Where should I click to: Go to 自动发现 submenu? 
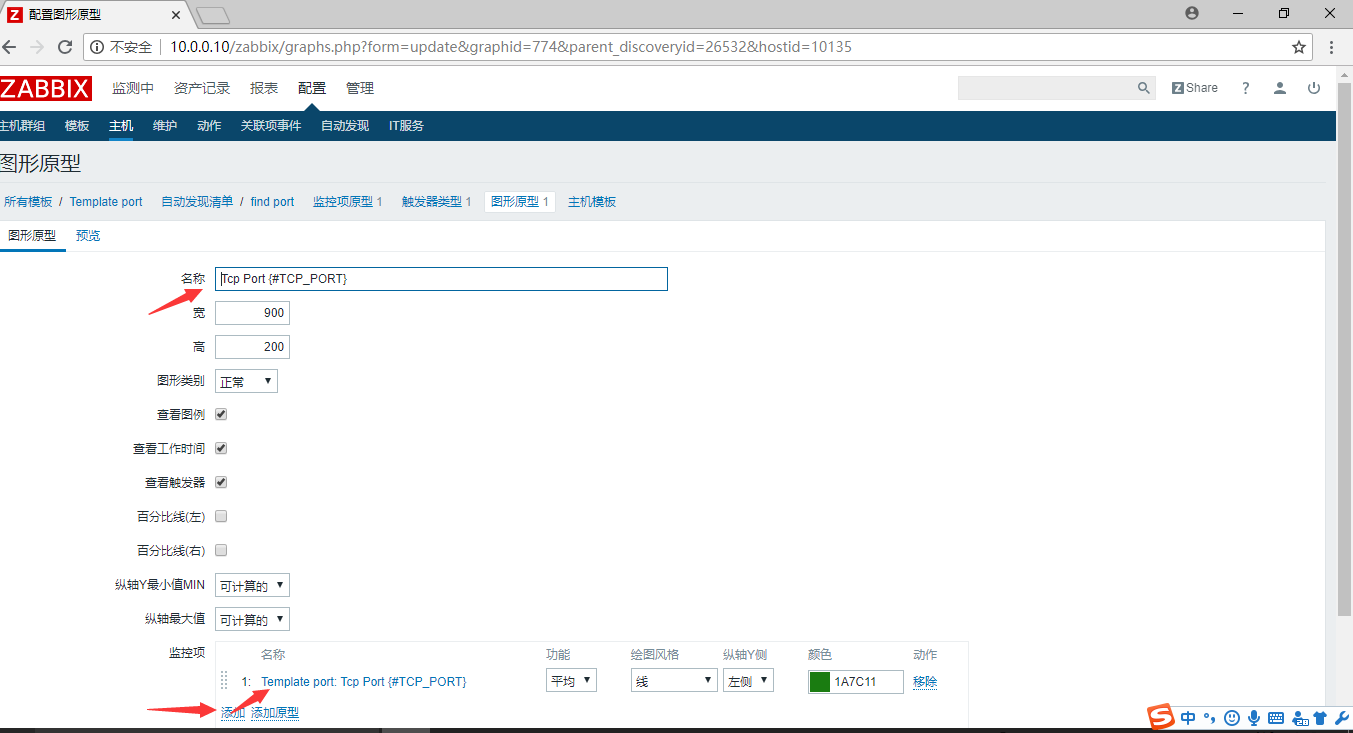345,125
